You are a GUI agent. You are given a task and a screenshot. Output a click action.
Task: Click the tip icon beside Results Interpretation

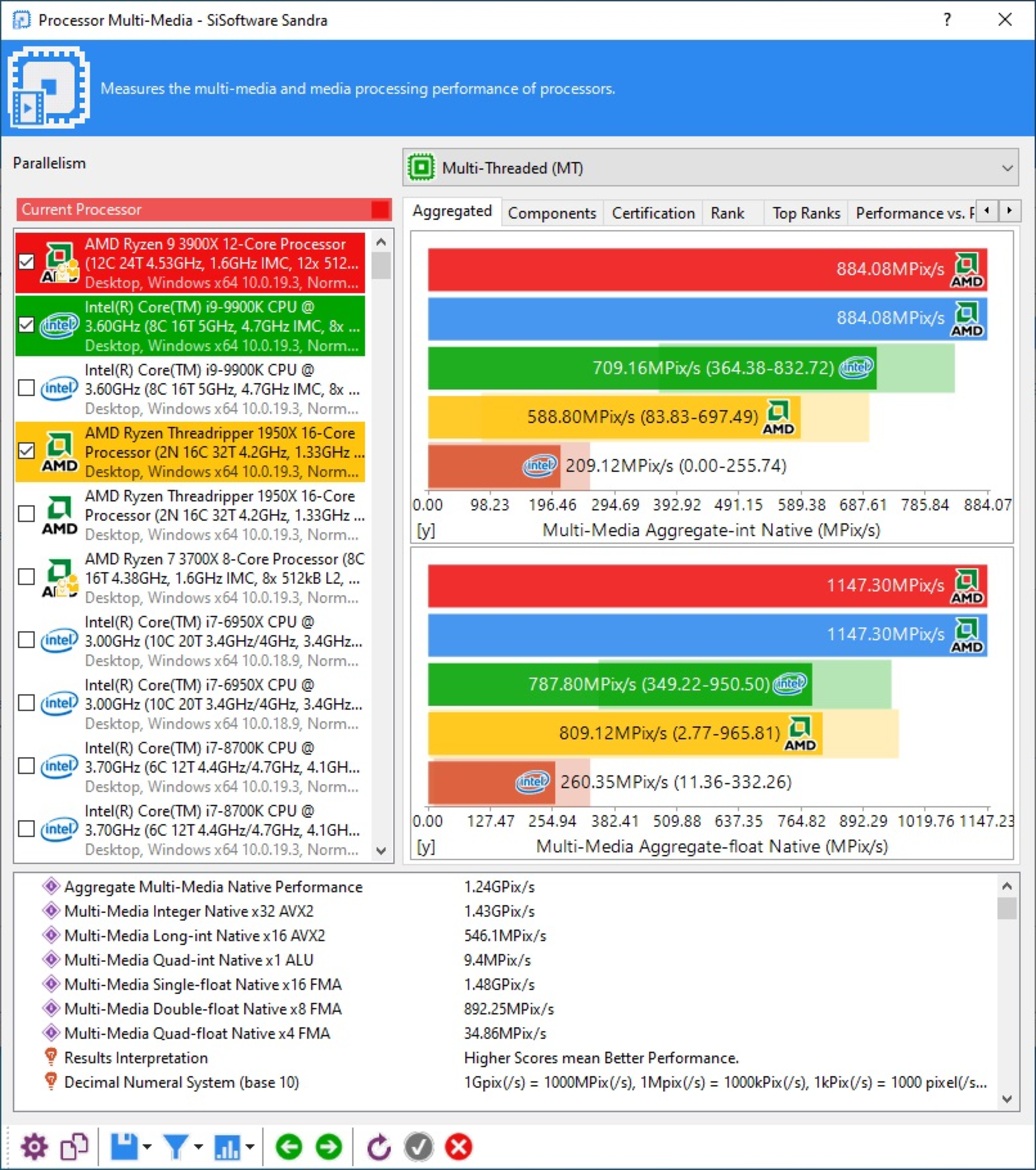coord(51,1057)
